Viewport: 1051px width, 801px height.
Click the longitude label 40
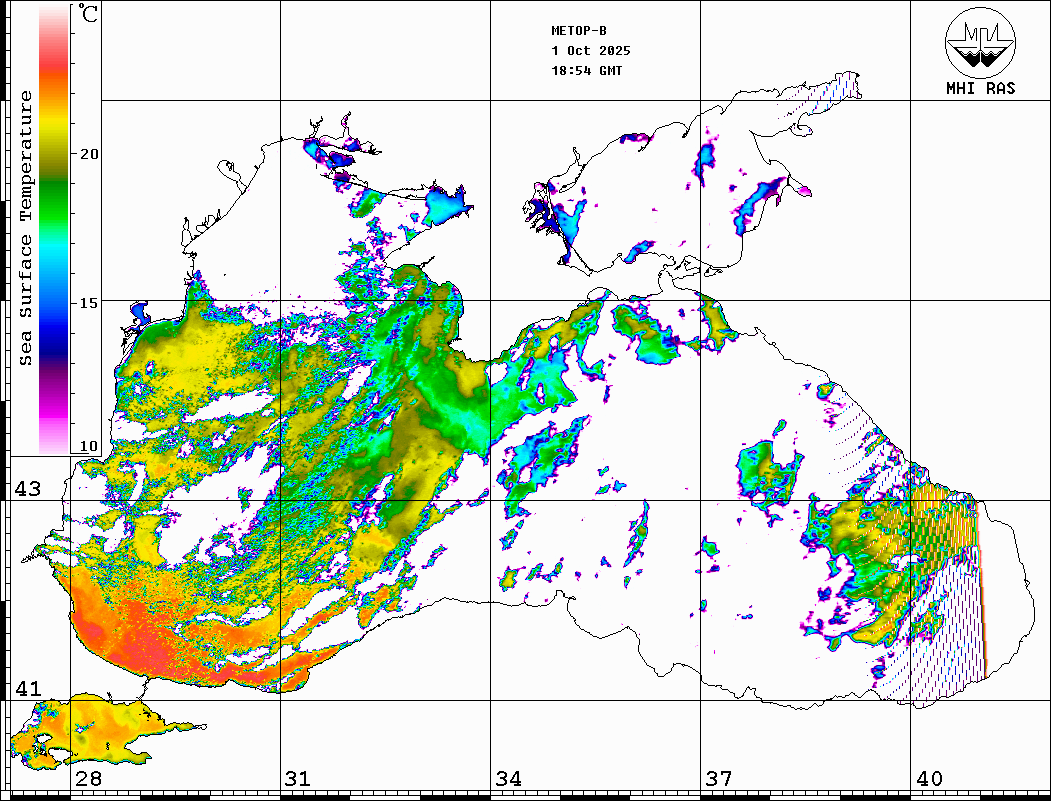coord(929,779)
